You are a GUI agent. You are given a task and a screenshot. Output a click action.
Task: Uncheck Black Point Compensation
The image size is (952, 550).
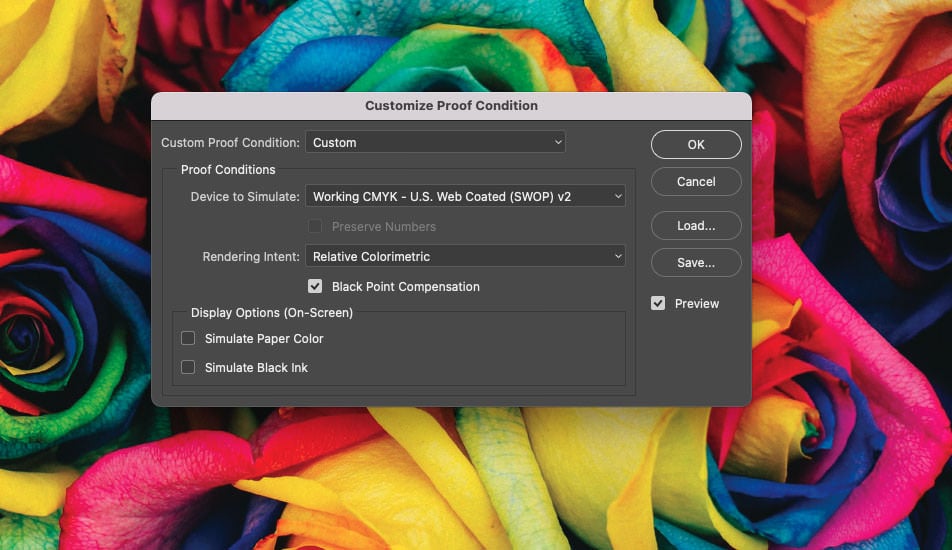(x=315, y=287)
